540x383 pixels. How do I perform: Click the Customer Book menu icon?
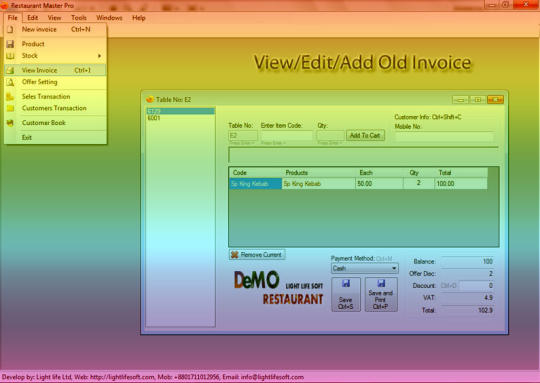pyautogui.click(x=10, y=123)
